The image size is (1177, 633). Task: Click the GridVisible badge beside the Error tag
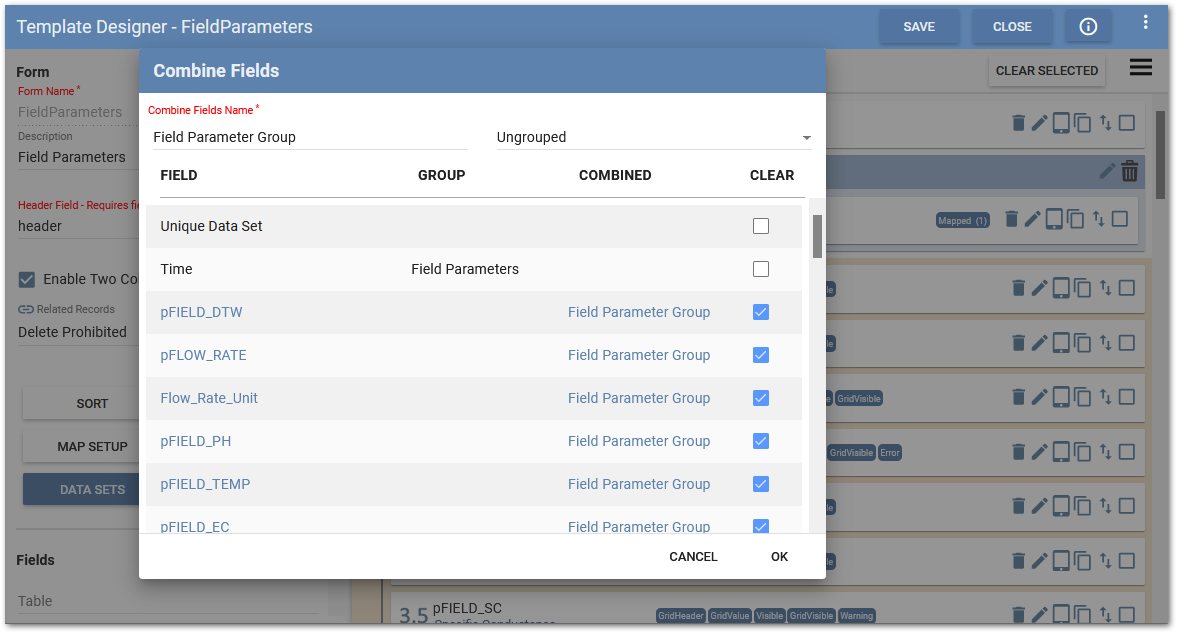851,452
